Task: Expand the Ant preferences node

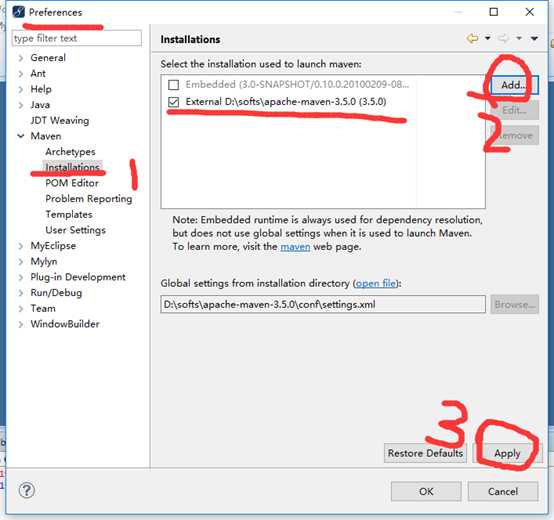Action: coord(21,73)
